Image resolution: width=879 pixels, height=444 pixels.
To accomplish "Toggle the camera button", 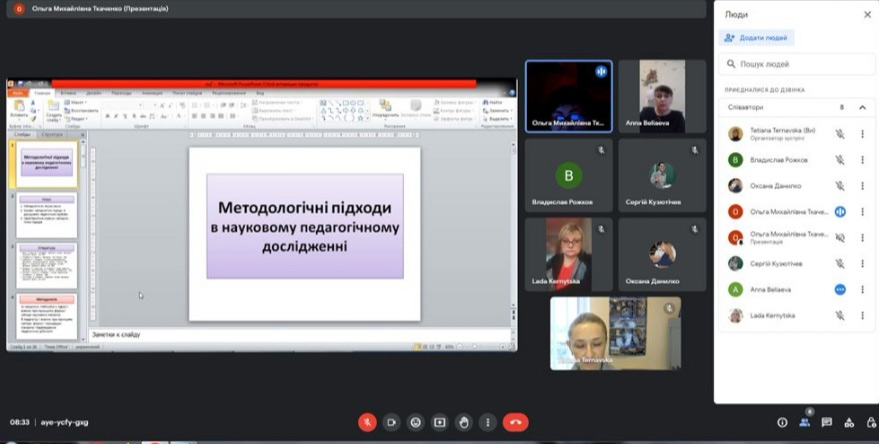I will click(391, 422).
